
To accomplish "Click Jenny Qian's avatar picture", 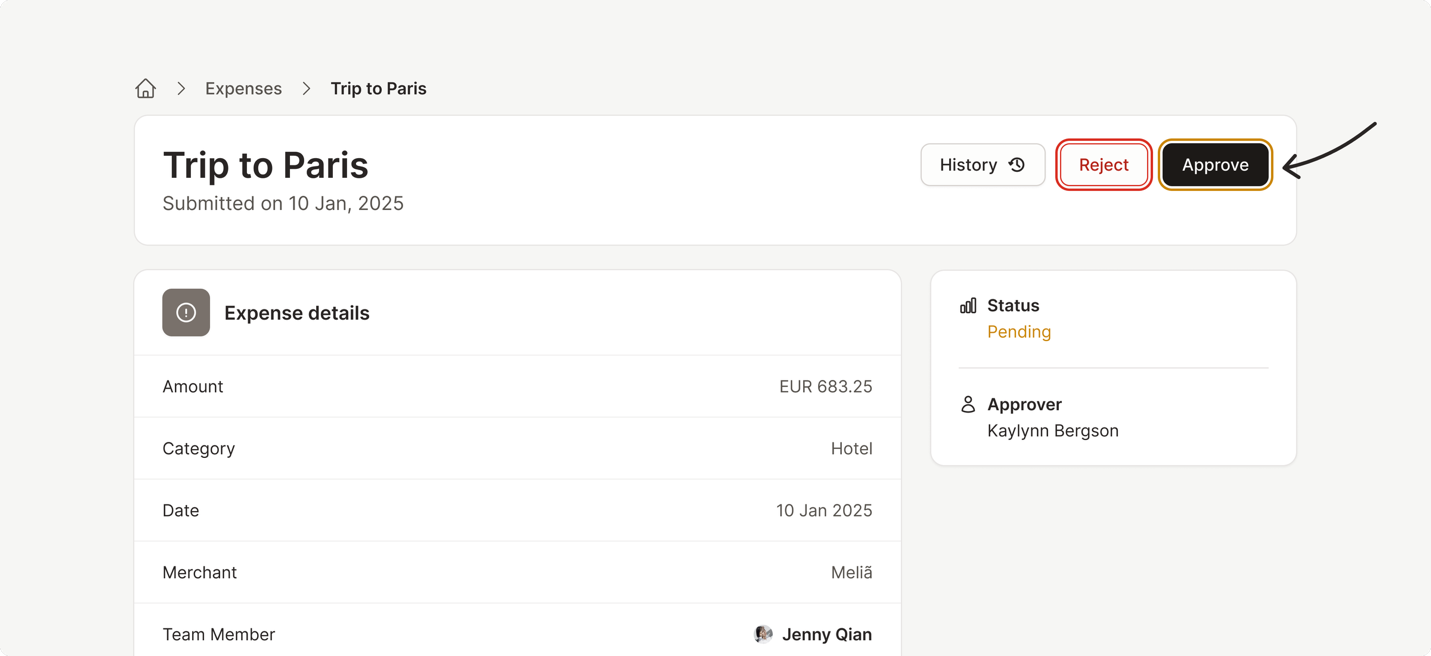I will (x=763, y=634).
